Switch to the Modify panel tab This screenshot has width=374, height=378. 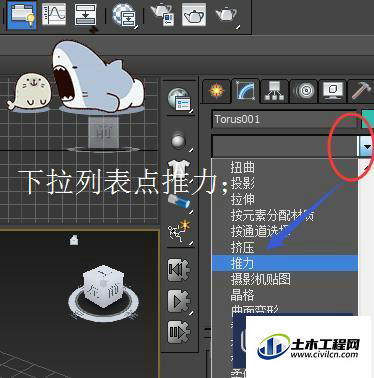point(246,90)
